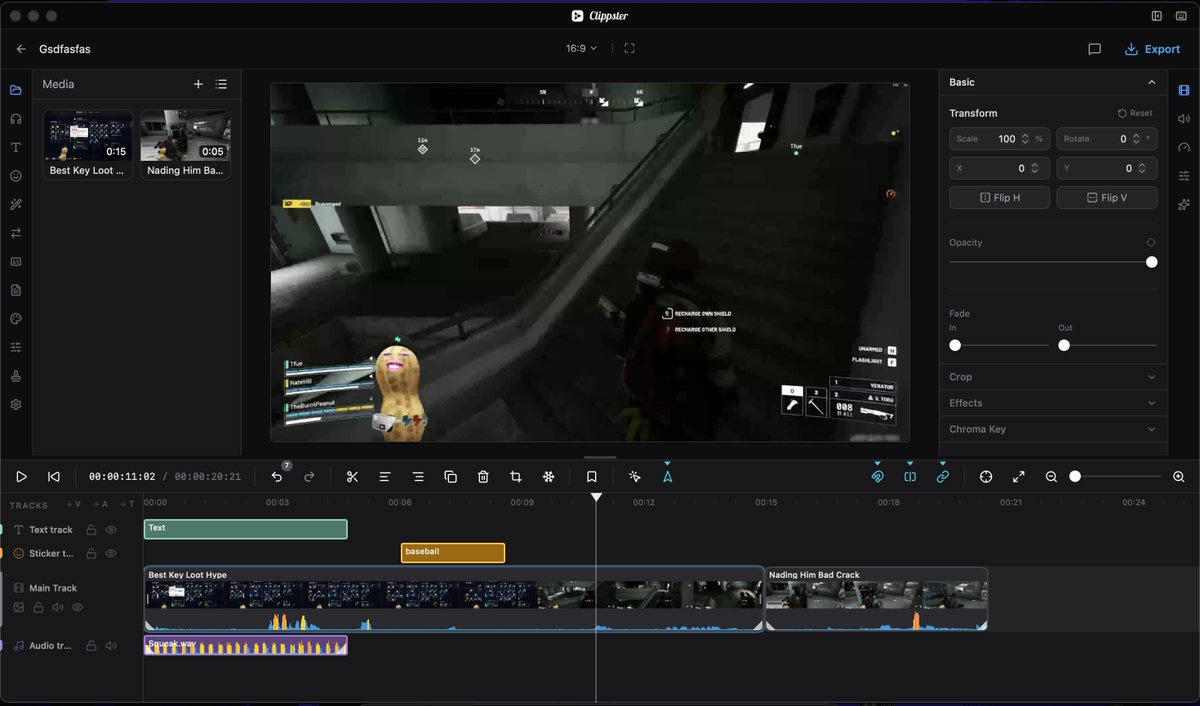Screen dimensions: 1200x706
Task: Toggle fullscreen preview icon next to 16:9
Action: point(629,48)
